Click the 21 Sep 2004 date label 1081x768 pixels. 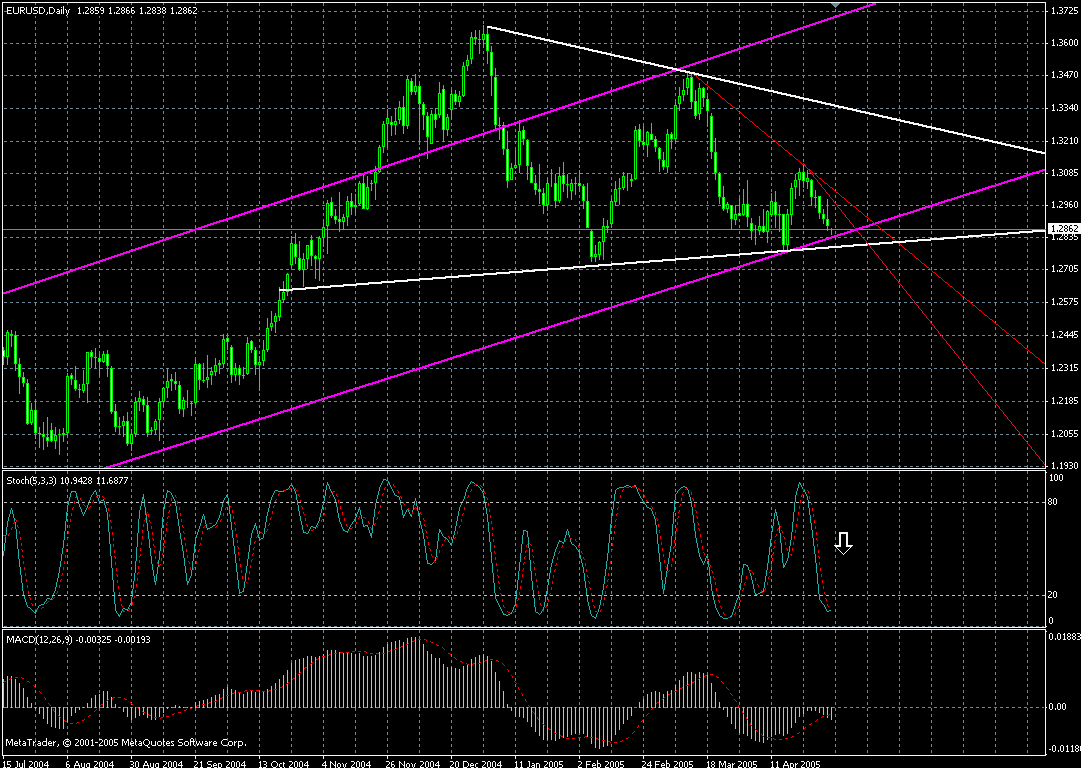(219, 763)
